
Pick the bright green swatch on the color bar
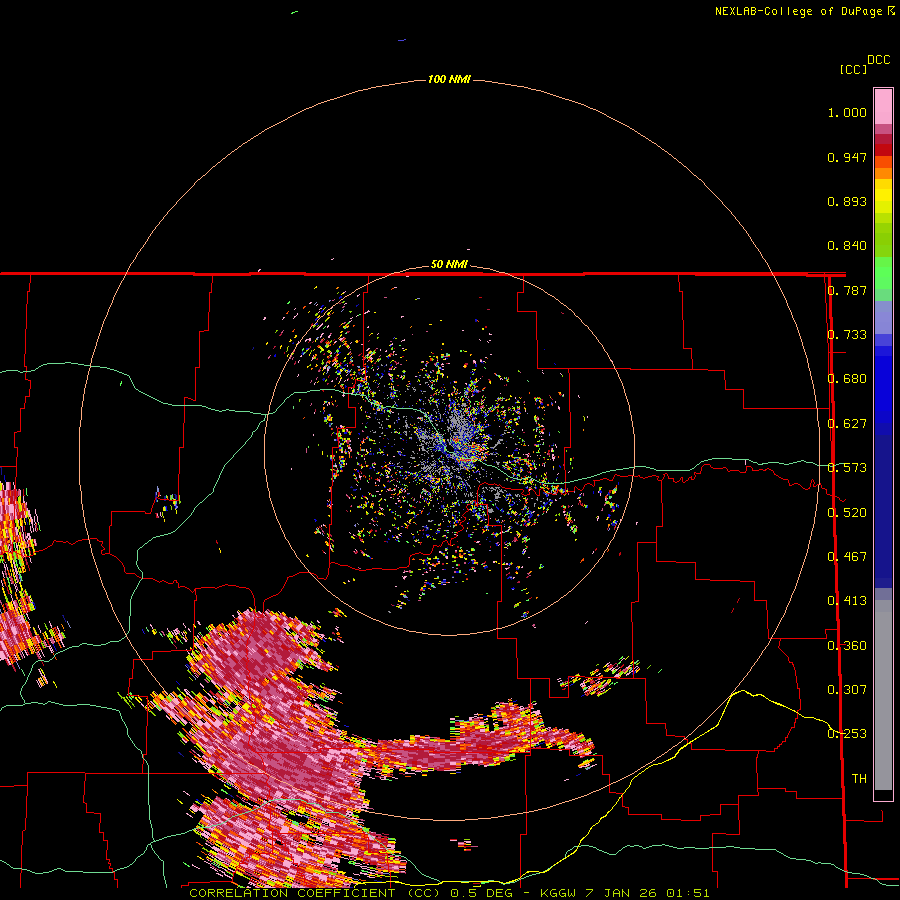coord(883,273)
